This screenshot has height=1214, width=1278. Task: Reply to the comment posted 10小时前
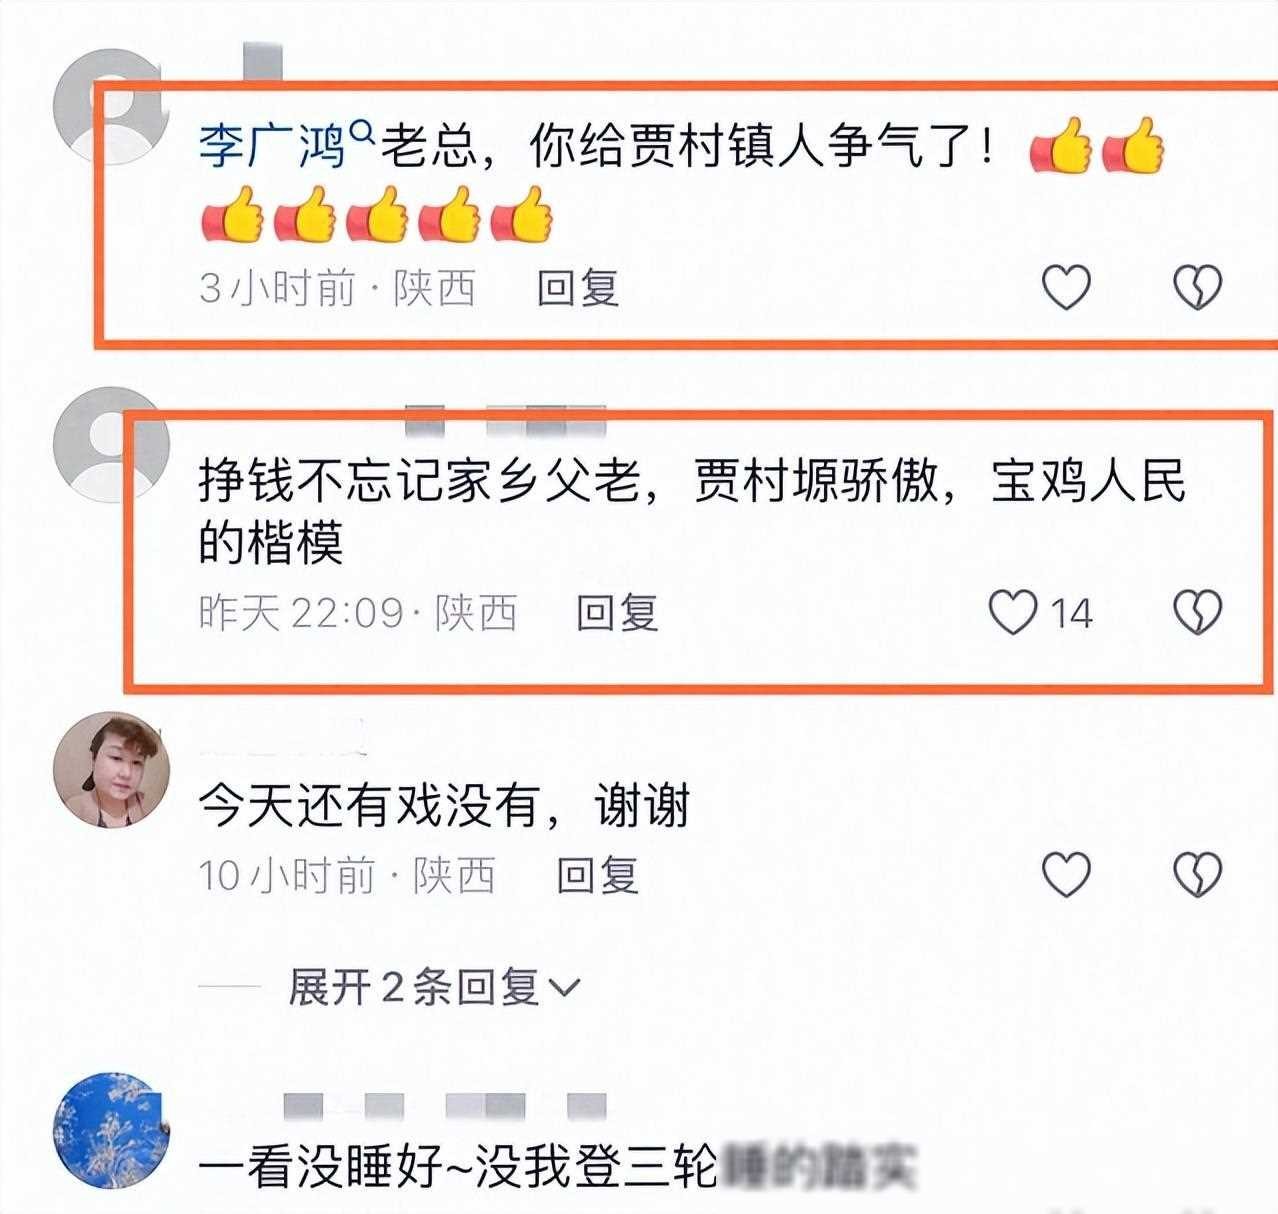tap(597, 875)
